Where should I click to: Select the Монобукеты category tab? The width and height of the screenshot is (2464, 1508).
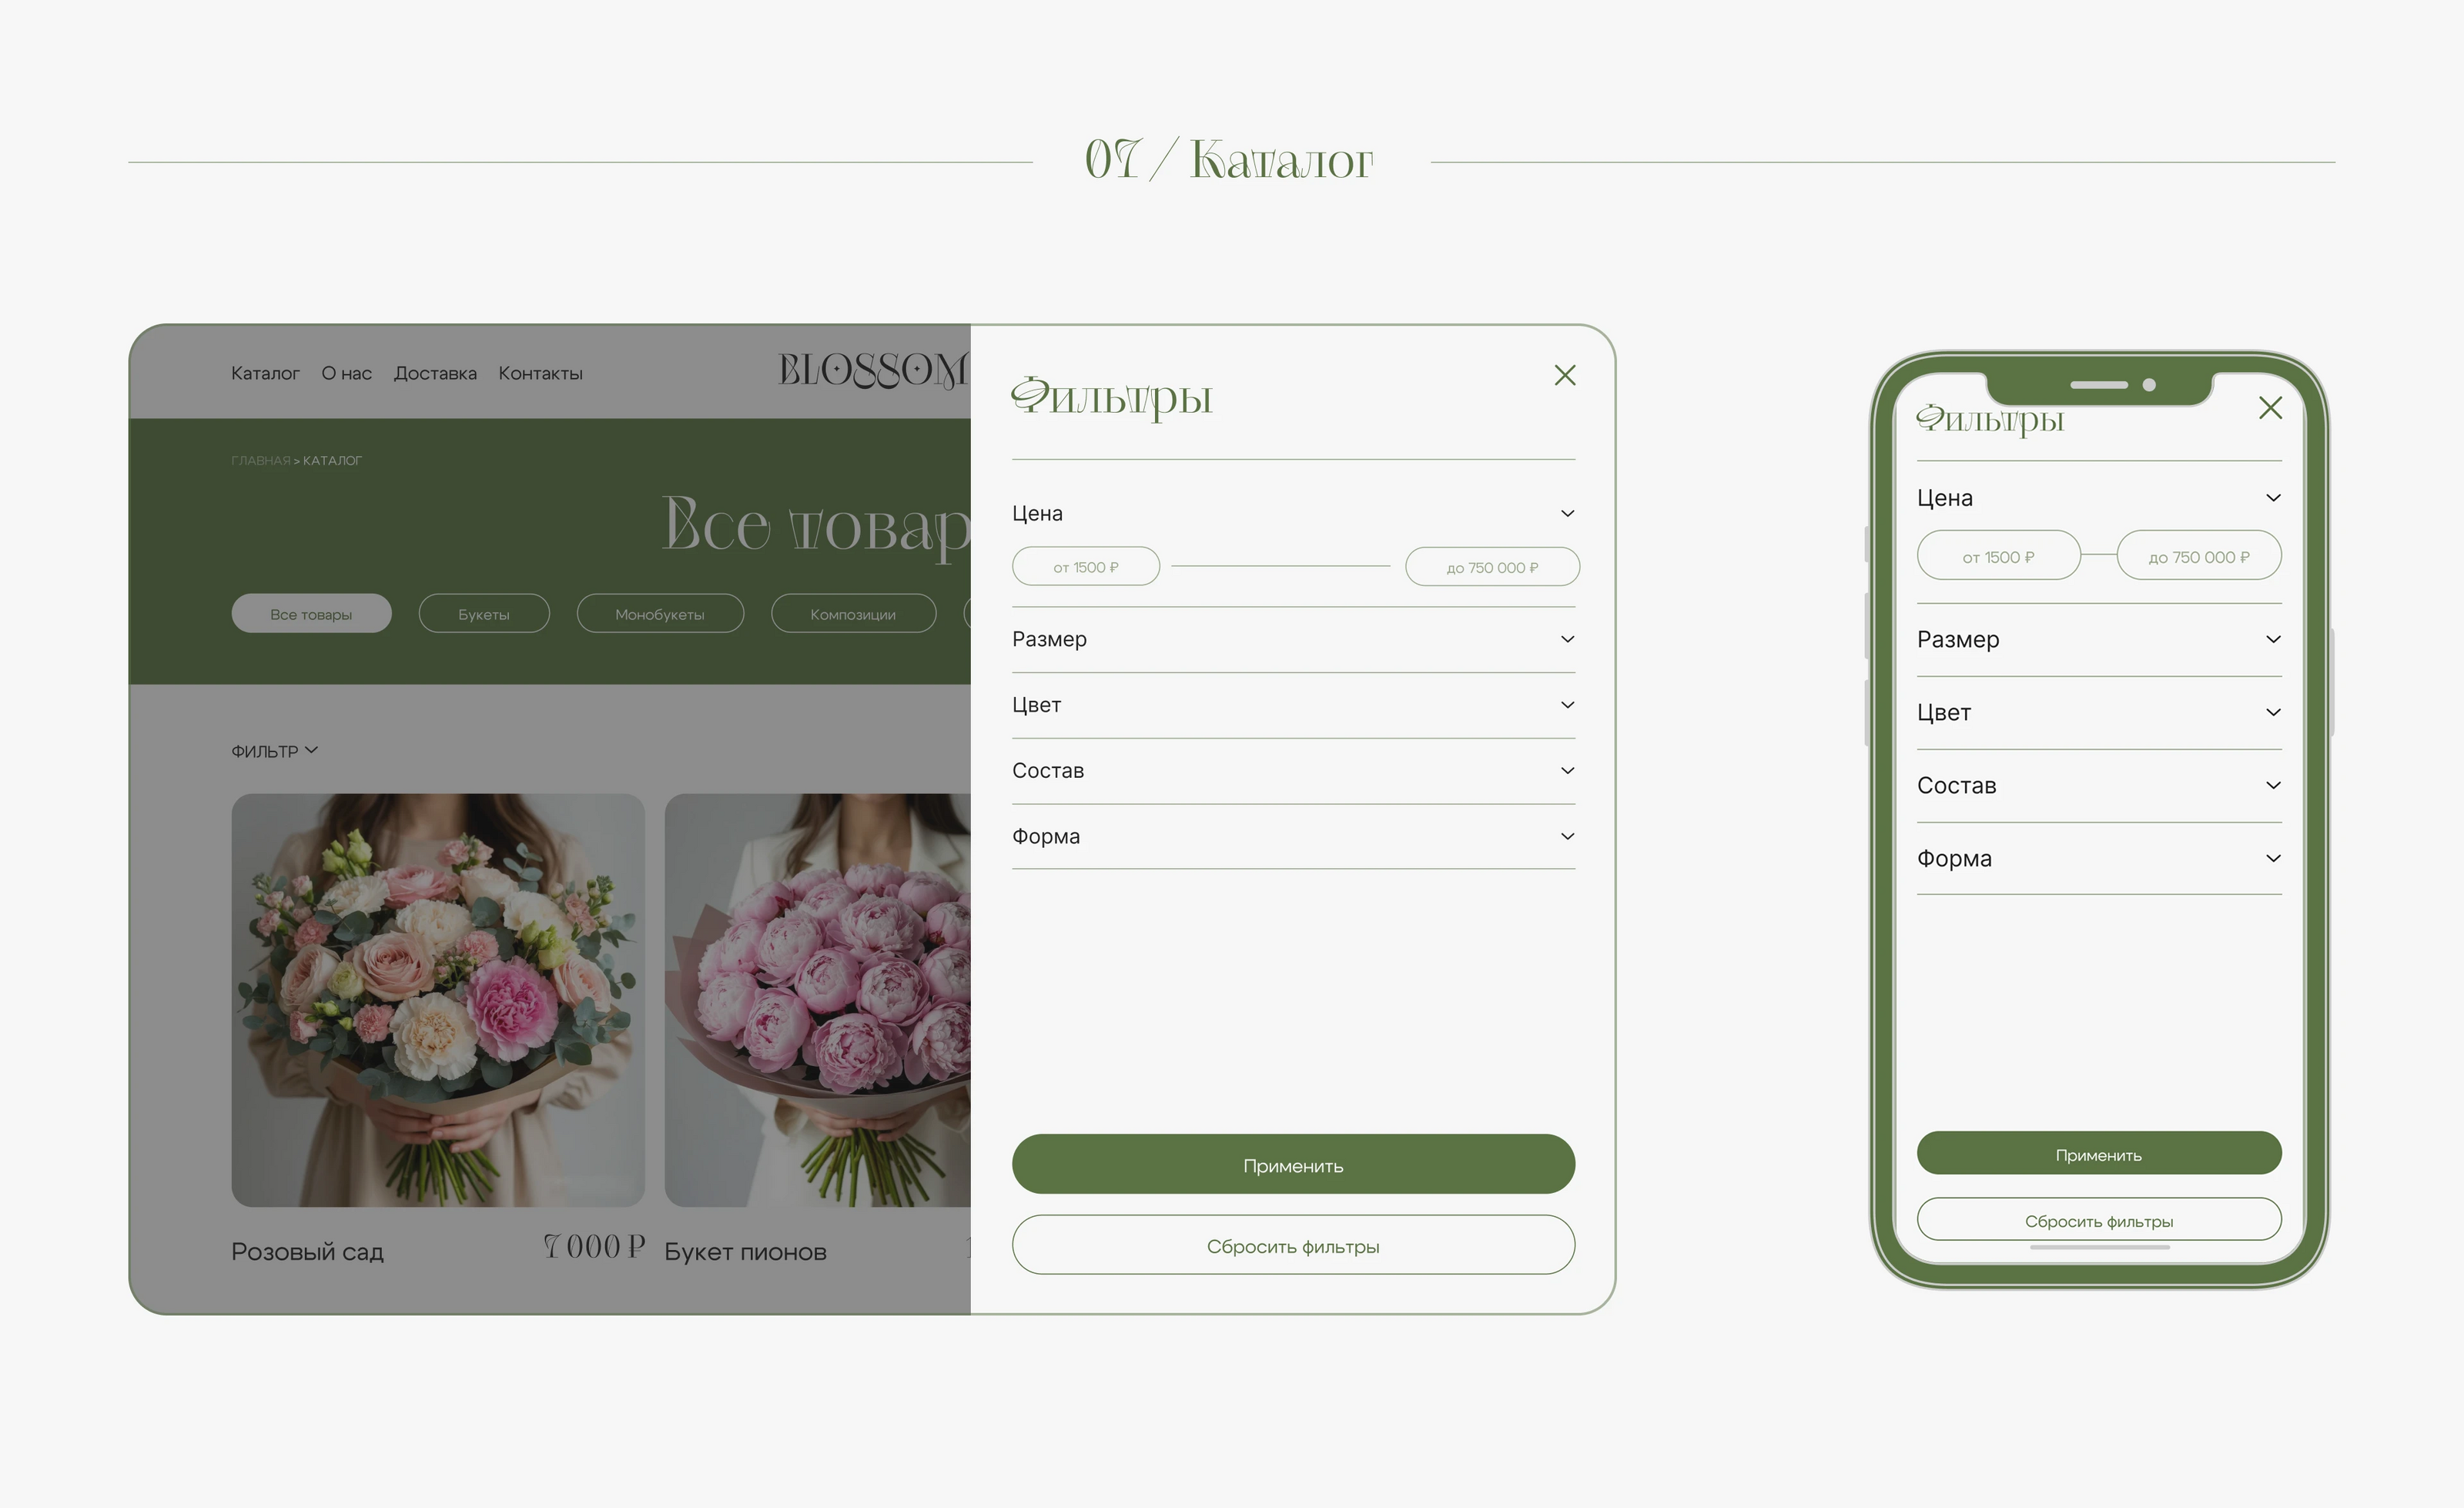[660, 614]
